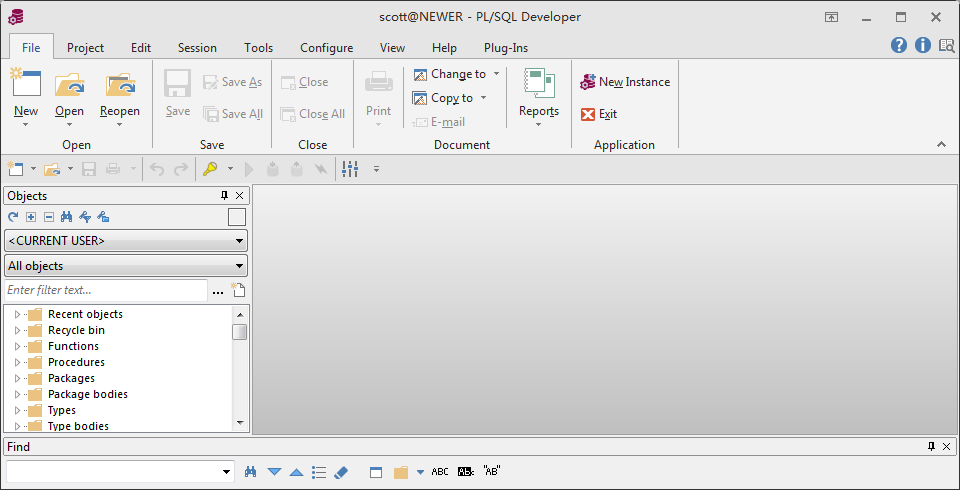The height and width of the screenshot is (490, 960).
Task: Click the quick toolbar Open folder icon
Action: tap(53, 168)
